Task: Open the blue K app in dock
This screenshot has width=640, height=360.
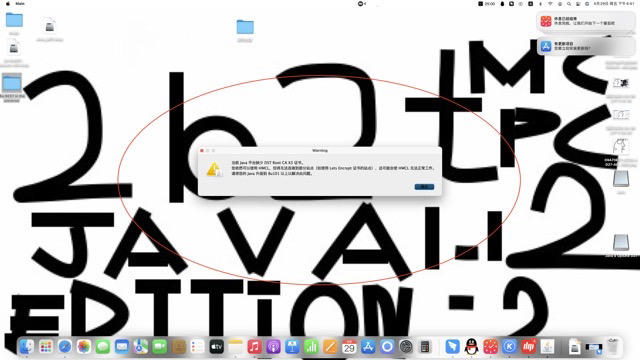Action: 509,347
